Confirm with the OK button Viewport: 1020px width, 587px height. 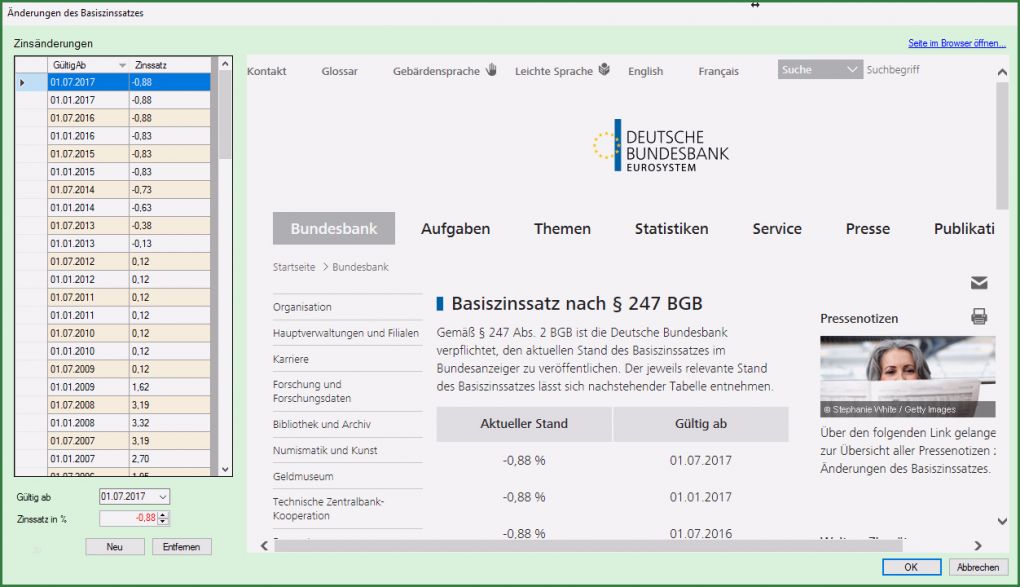[x=911, y=567]
